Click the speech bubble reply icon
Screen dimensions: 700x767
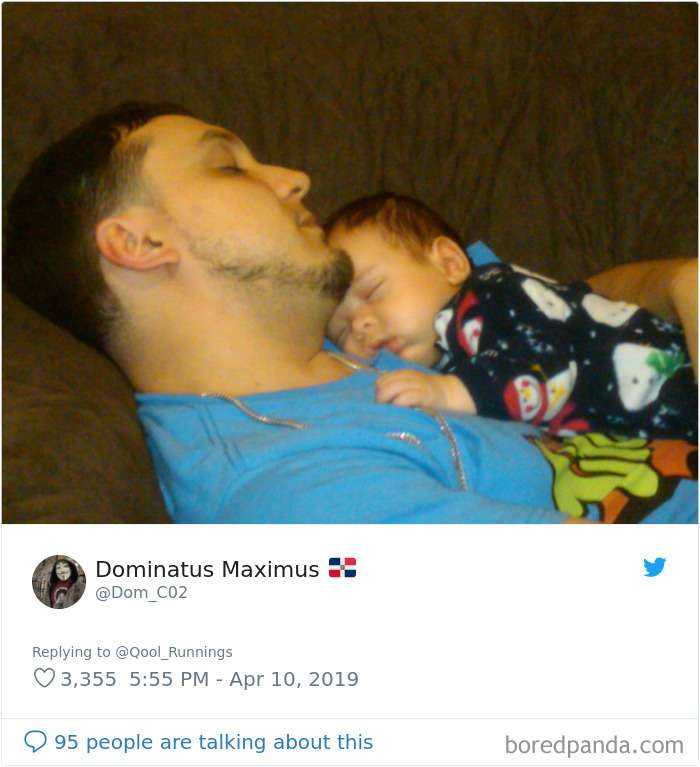pos(35,742)
